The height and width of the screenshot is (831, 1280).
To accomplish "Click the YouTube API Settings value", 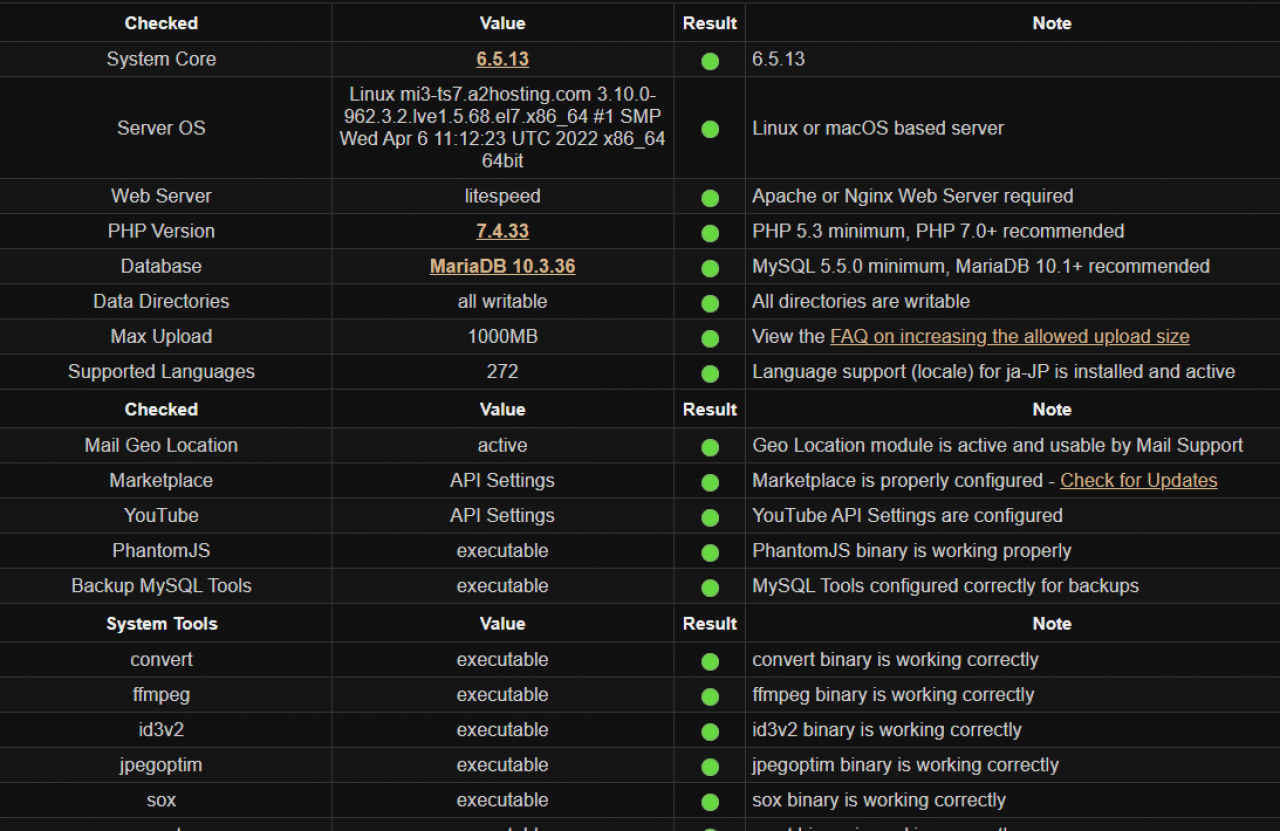I will coord(502,515).
